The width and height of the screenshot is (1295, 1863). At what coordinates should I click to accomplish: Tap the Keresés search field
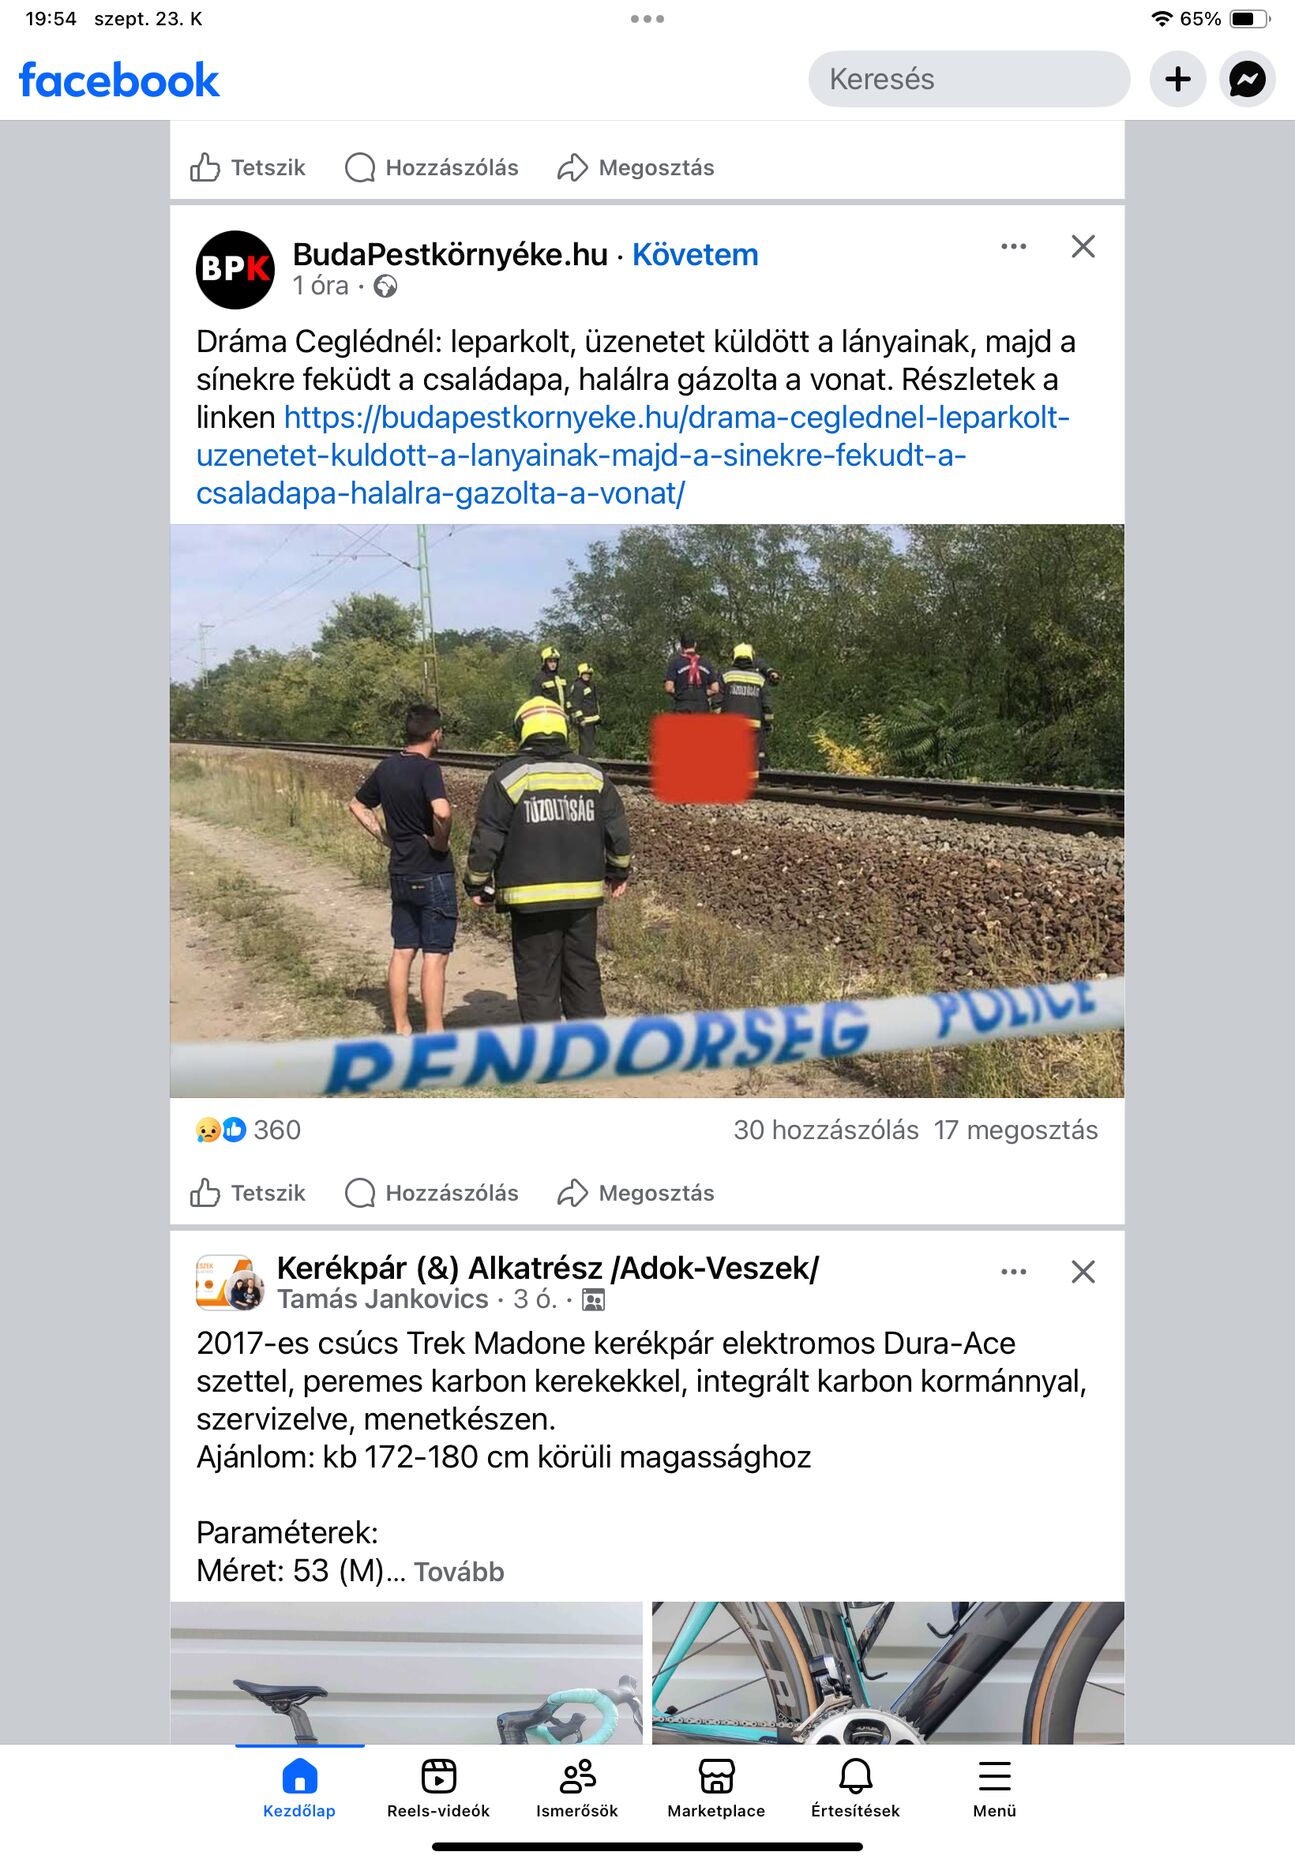coord(969,79)
